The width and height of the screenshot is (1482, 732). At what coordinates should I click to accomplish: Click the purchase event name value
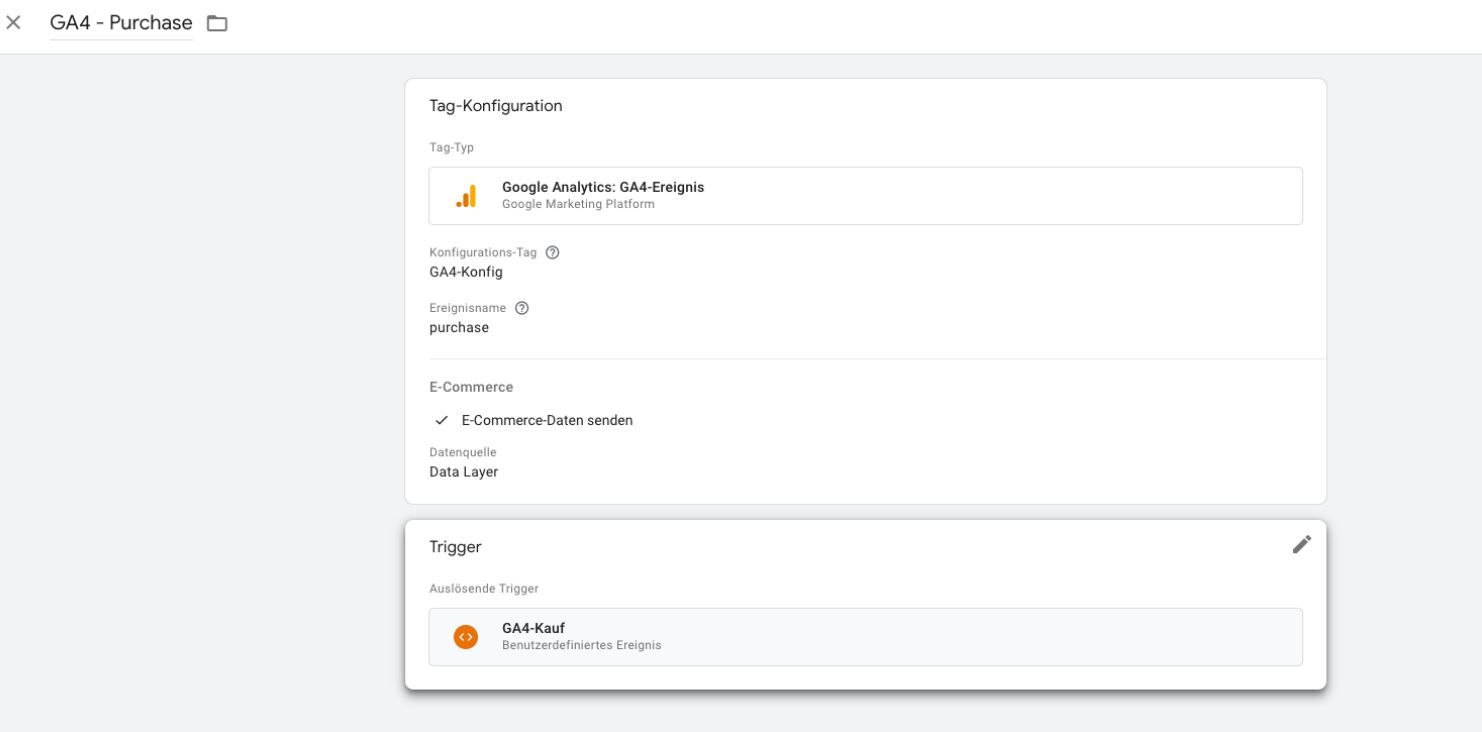pyautogui.click(x=459, y=327)
